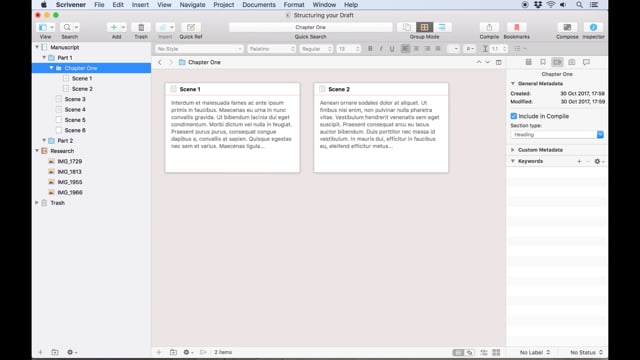Open the Format menu

tap(294, 5)
